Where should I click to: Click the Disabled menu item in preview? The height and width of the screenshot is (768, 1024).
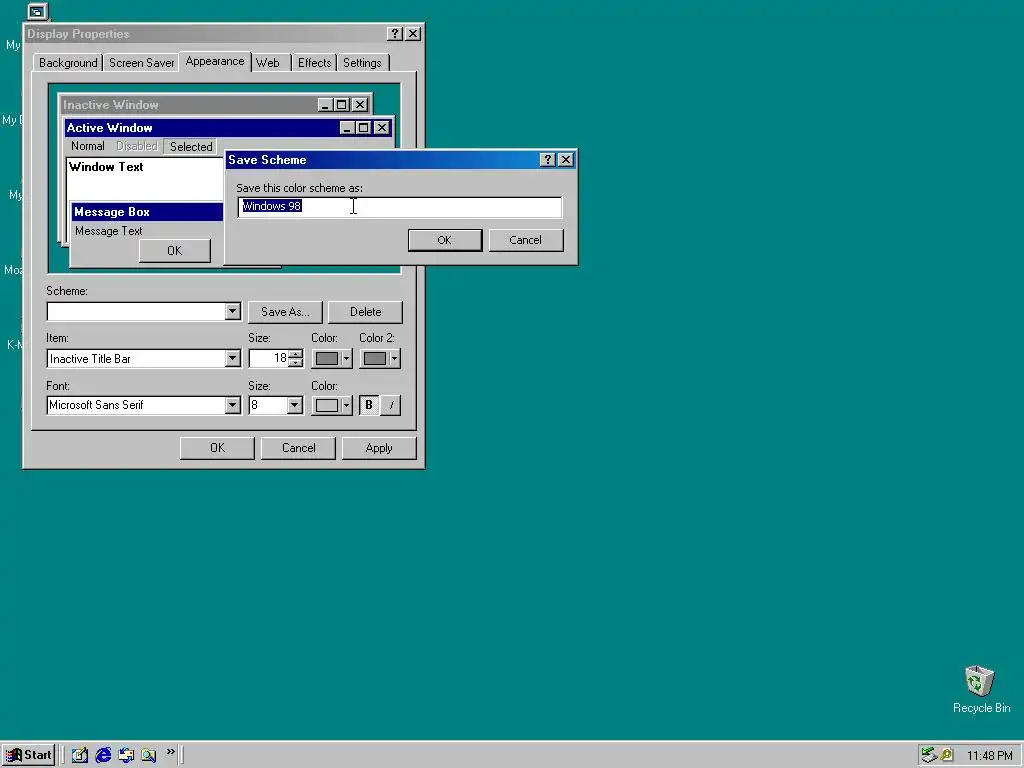click(x=136, y=146)
